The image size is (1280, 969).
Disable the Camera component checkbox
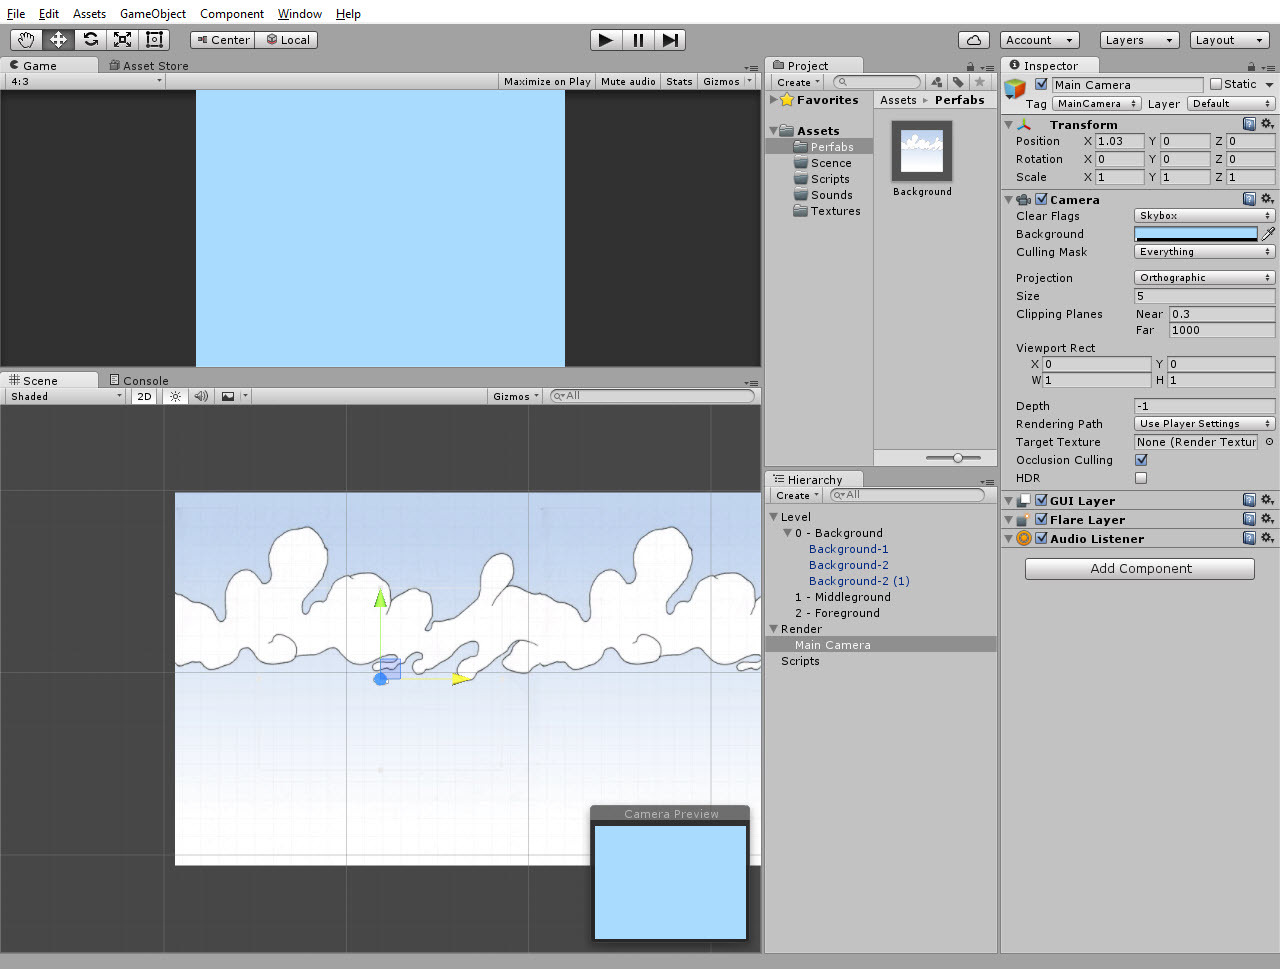coord(1041,199)
